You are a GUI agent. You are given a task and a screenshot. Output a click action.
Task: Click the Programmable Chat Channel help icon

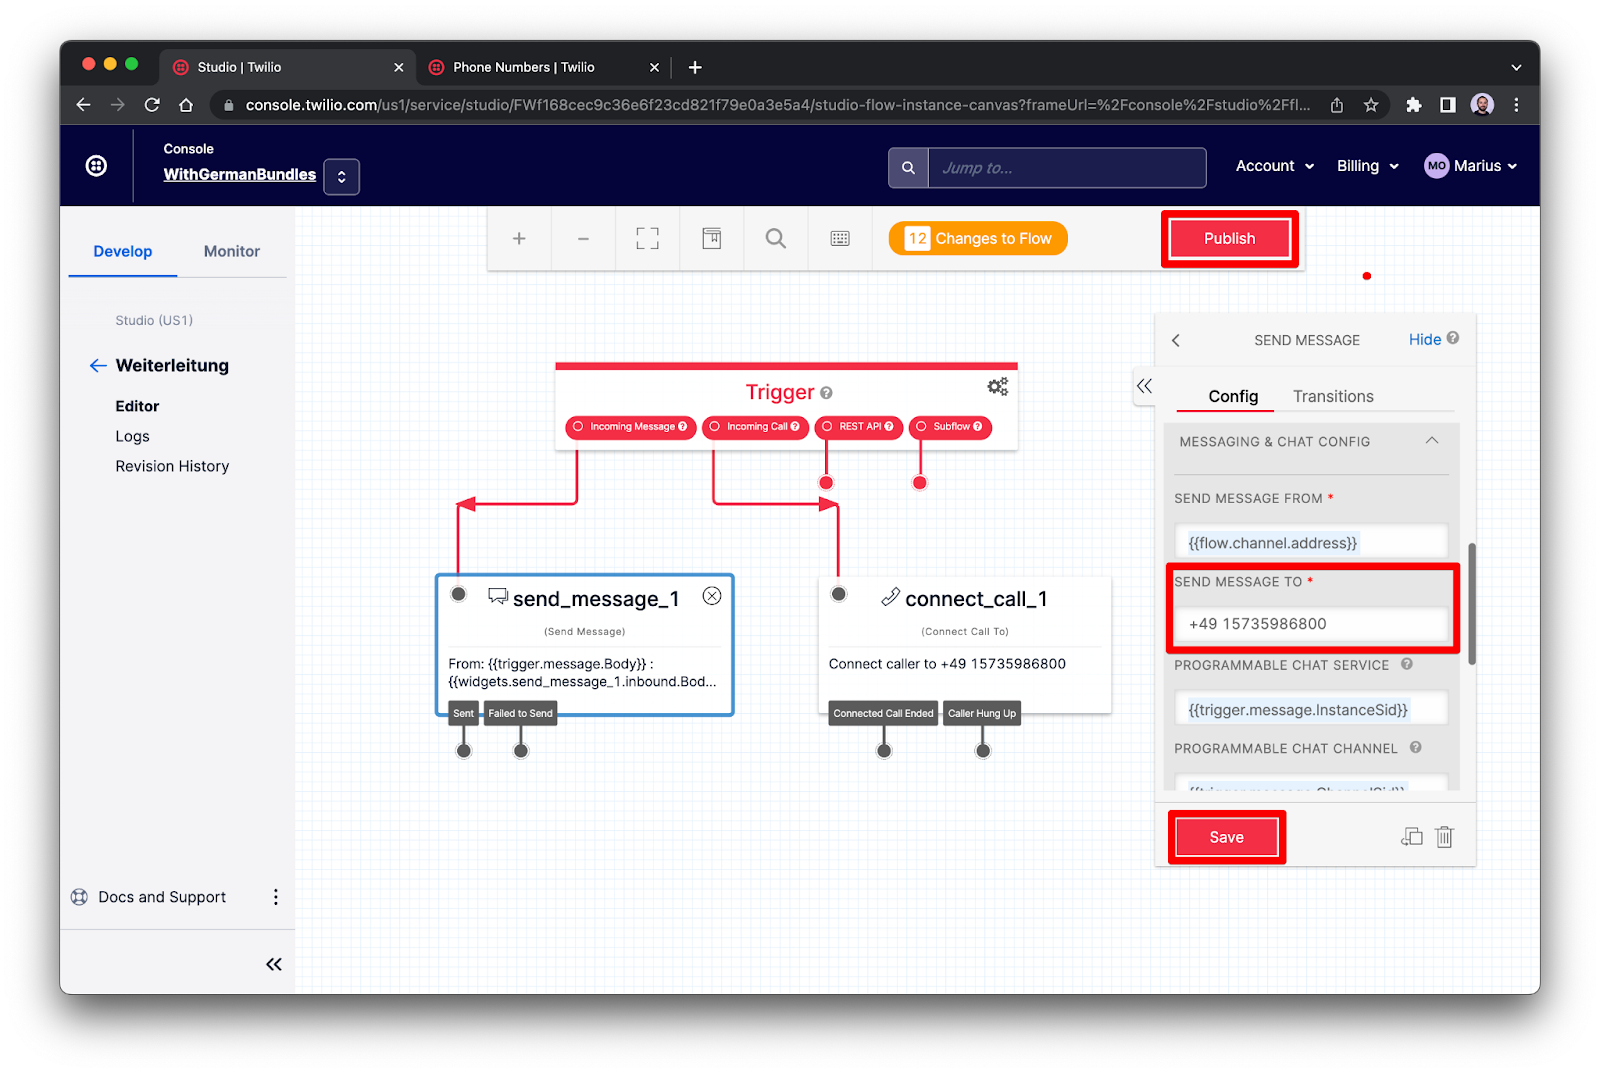pos(1416,747)
